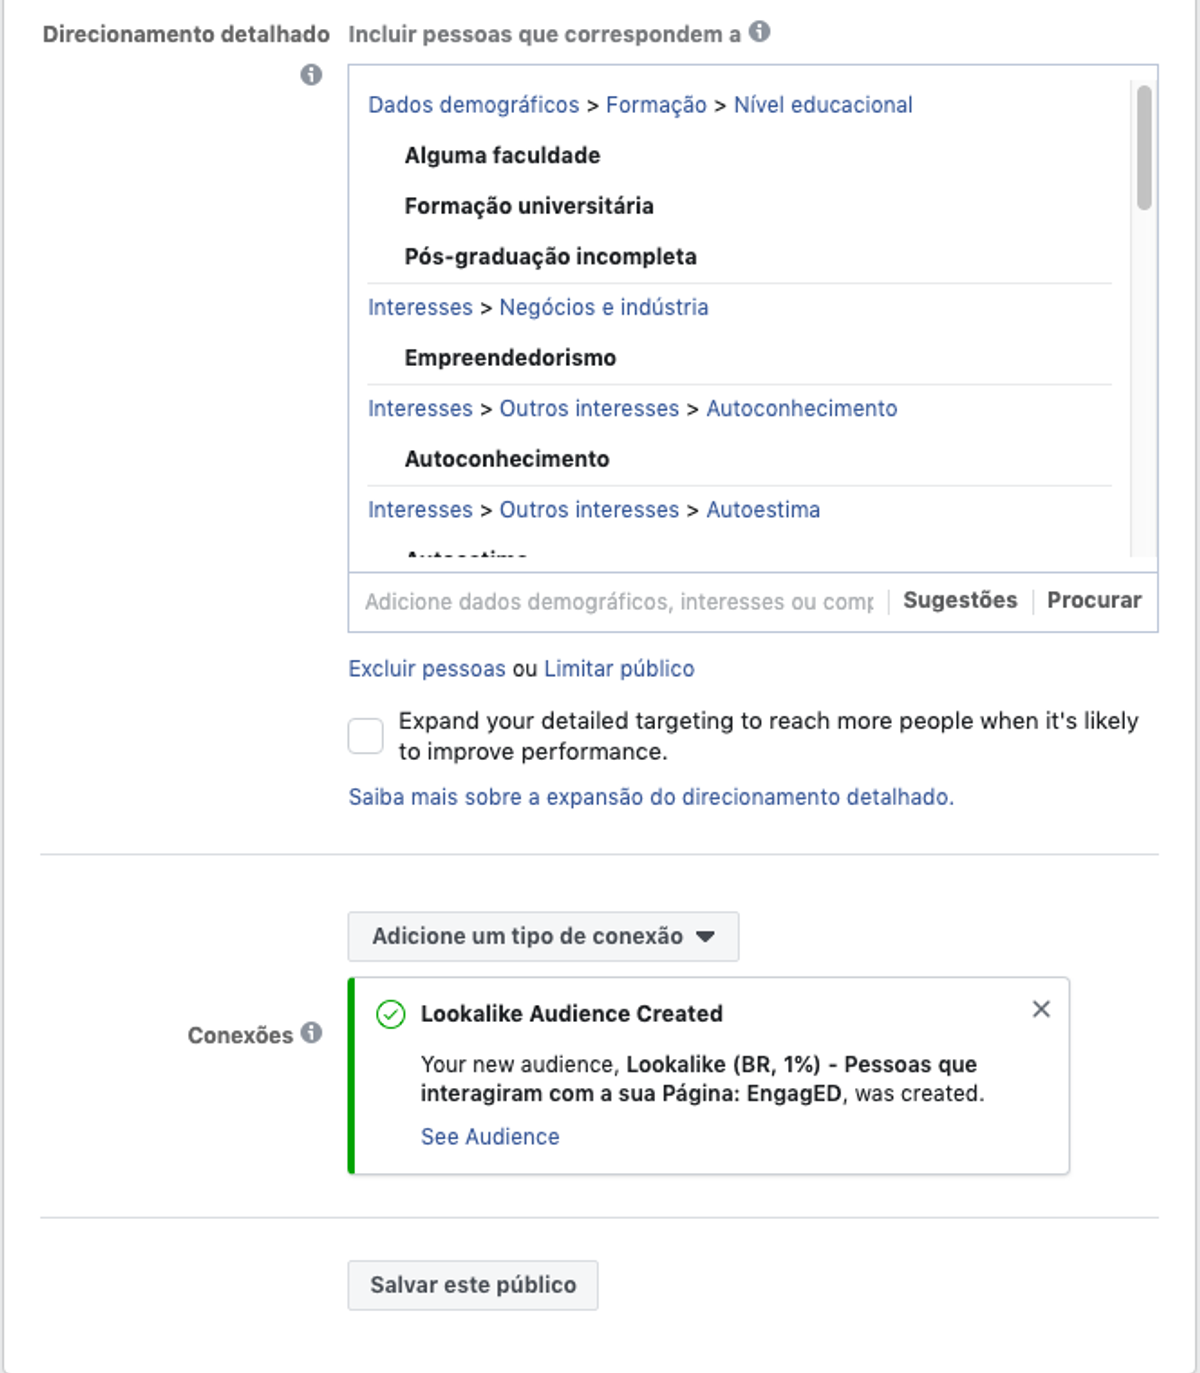Image resolution: width=1200 pixels, height=1373 pixels.
Task: Select the Empreendedorismo interest item
Action: 510,358
